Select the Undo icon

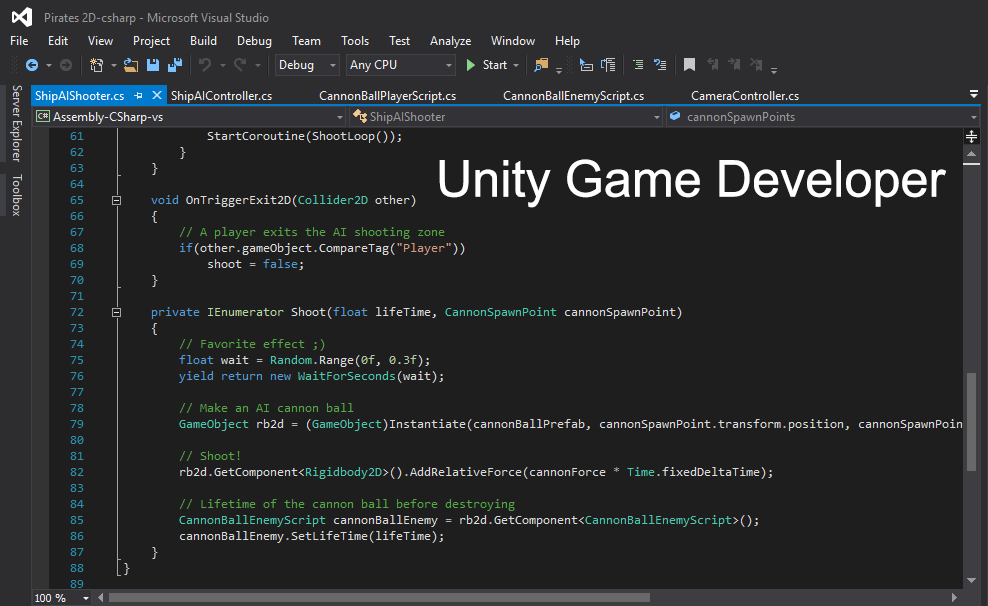pos(207,65)
